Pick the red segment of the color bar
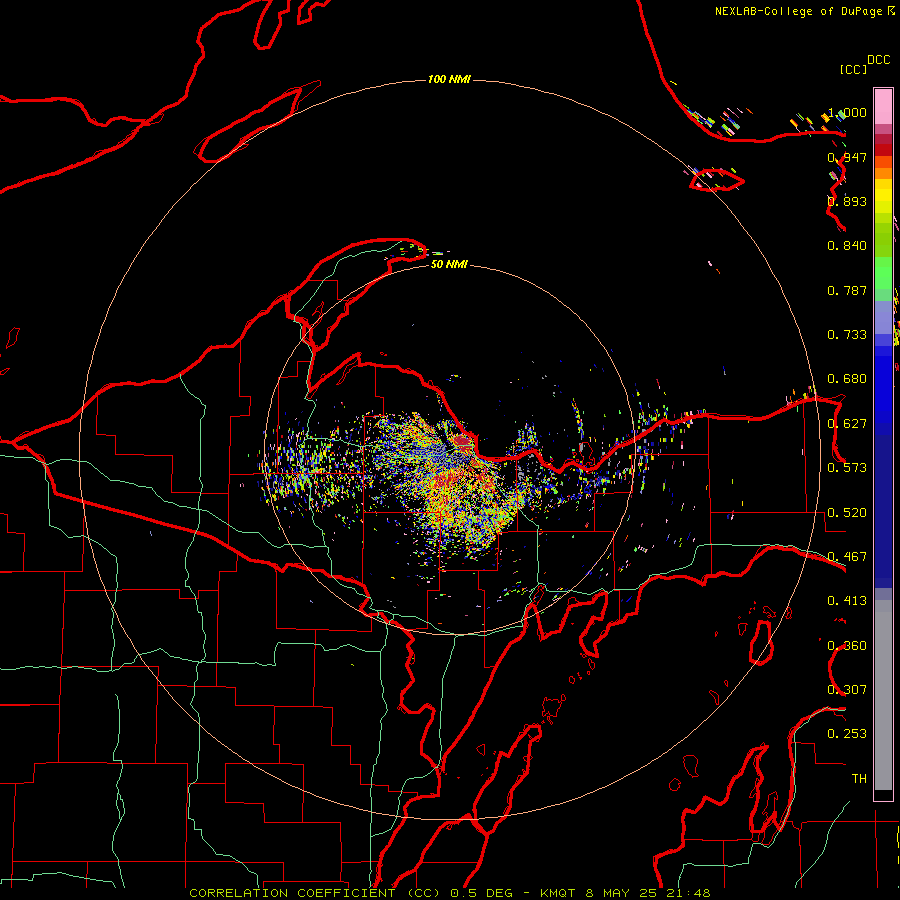 883,149
